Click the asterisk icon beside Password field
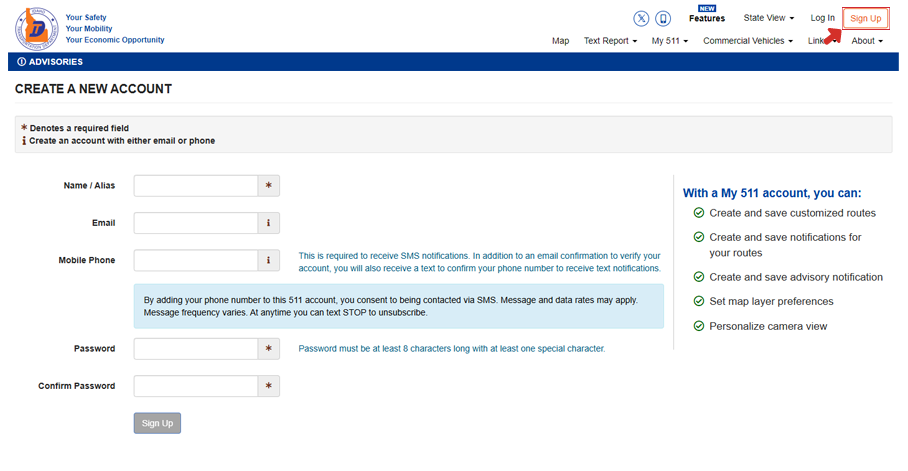The image size is (908, 471). coord(269,349)
